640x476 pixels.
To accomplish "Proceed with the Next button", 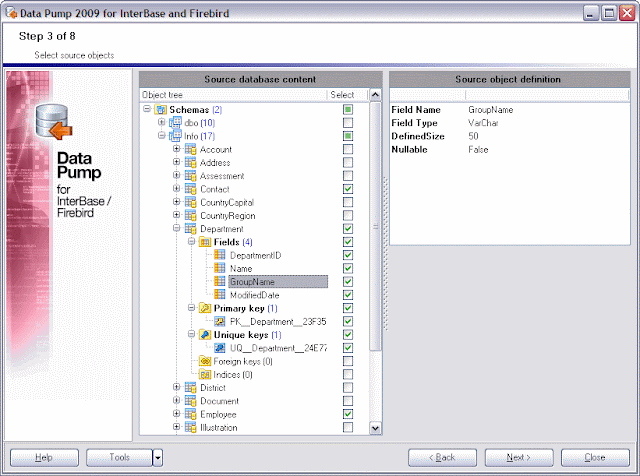I will (519, 458).
